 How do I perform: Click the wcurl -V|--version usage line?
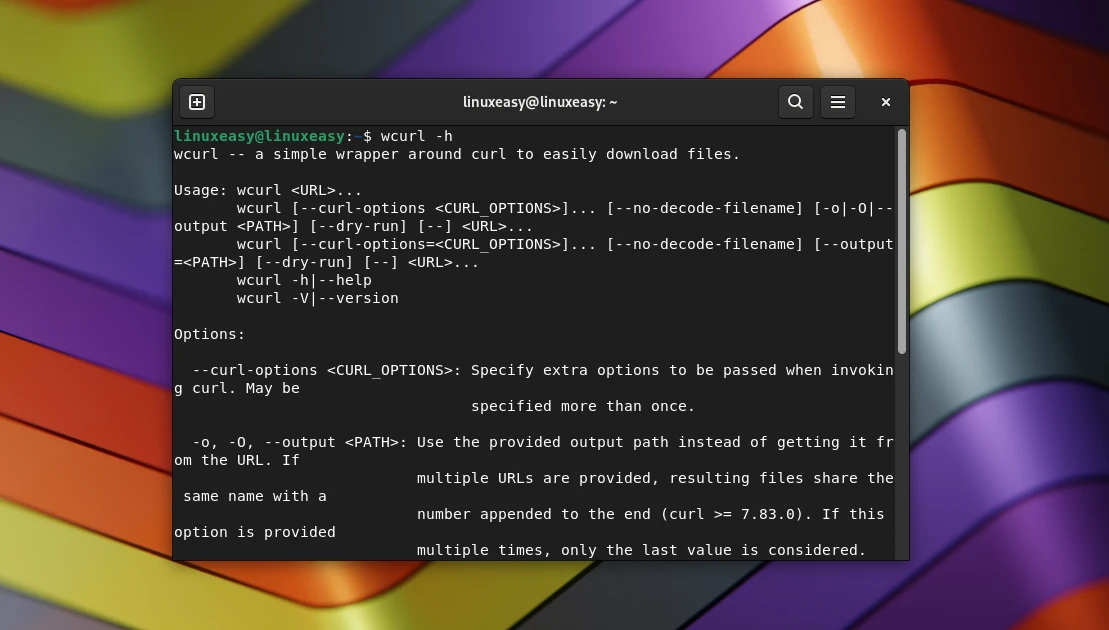point(317,298)
